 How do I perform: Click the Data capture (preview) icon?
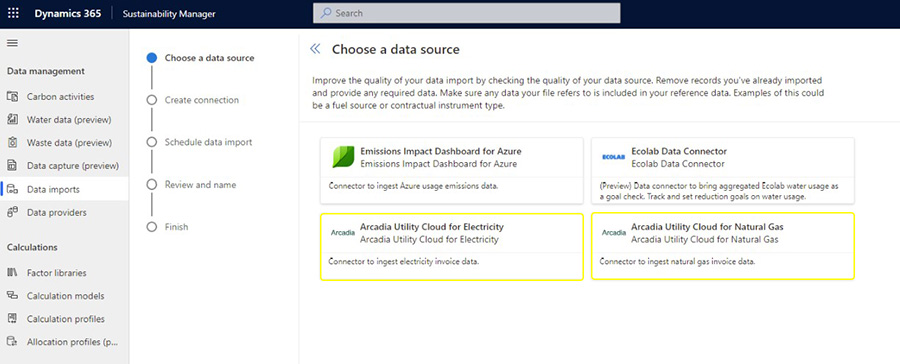pos(13,166)
